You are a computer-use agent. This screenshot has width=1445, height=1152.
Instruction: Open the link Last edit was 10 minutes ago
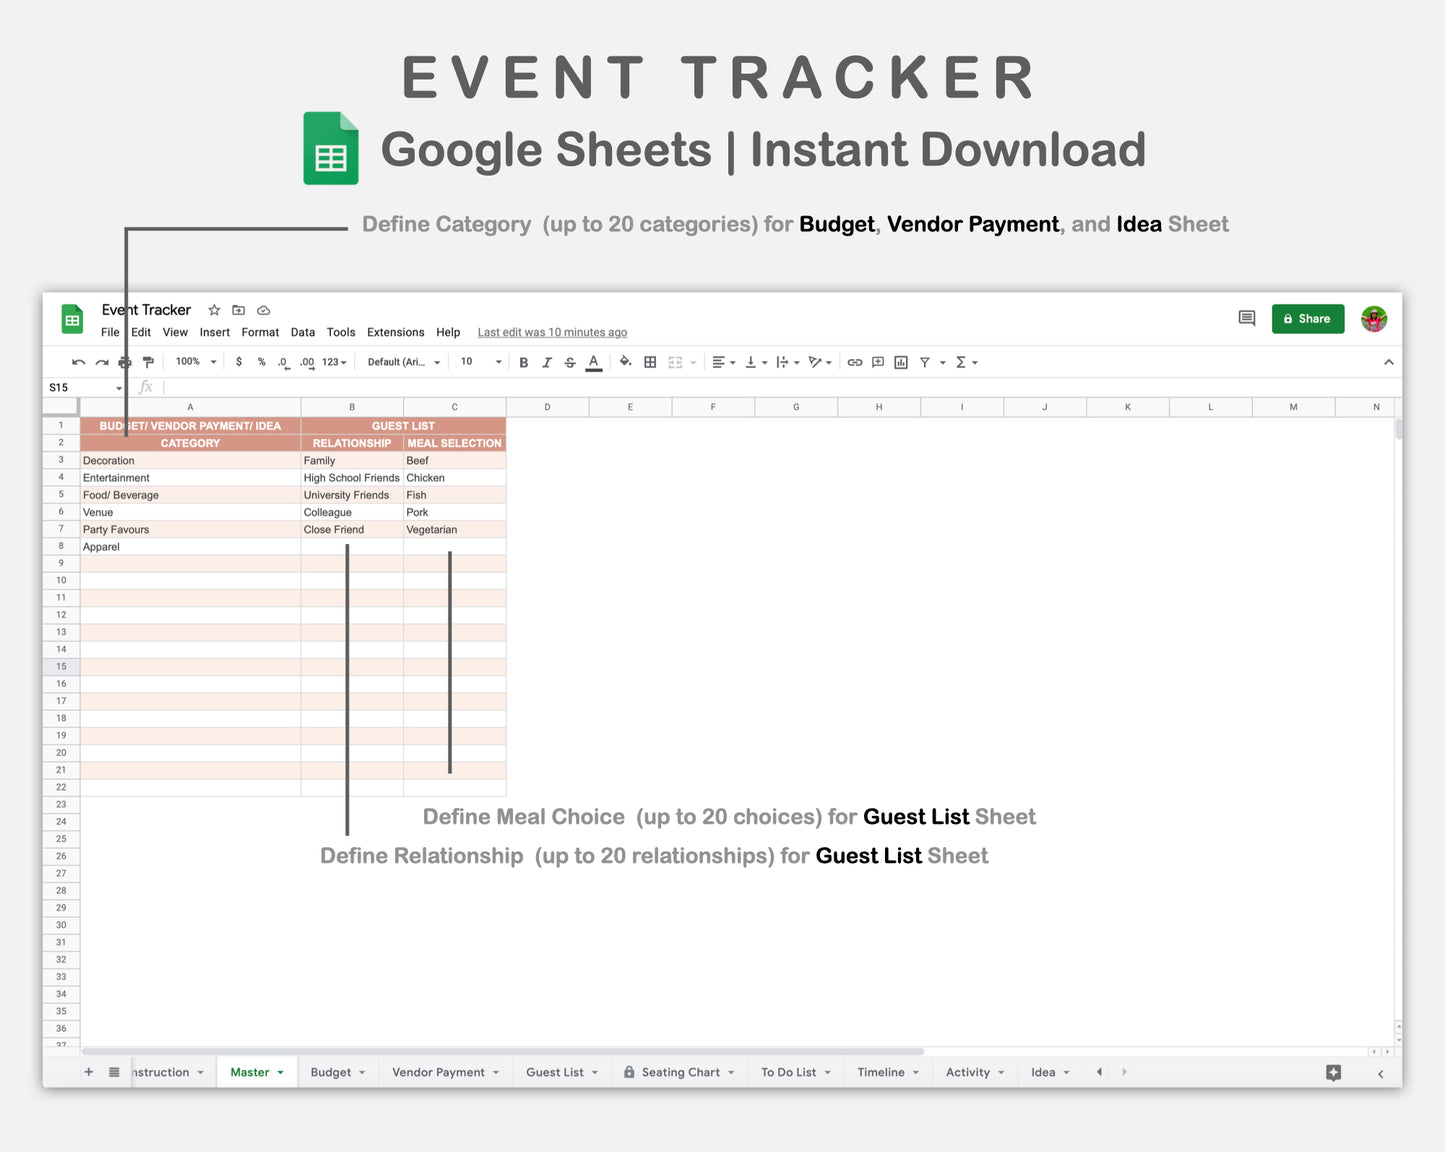coord(552,332)
